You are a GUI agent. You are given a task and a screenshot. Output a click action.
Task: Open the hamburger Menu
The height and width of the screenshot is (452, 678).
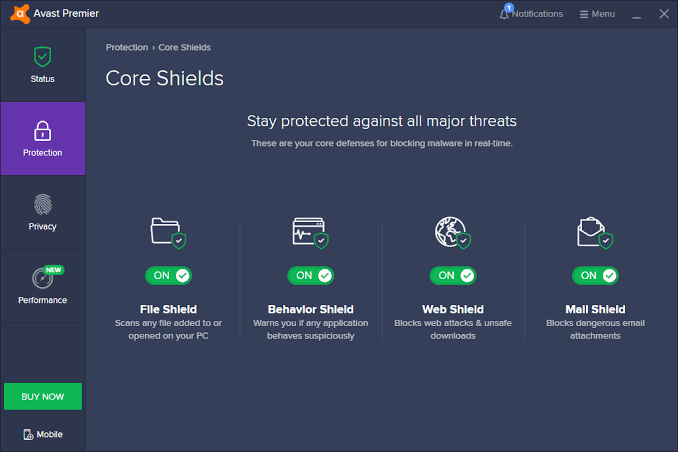(x=597, y=14)
